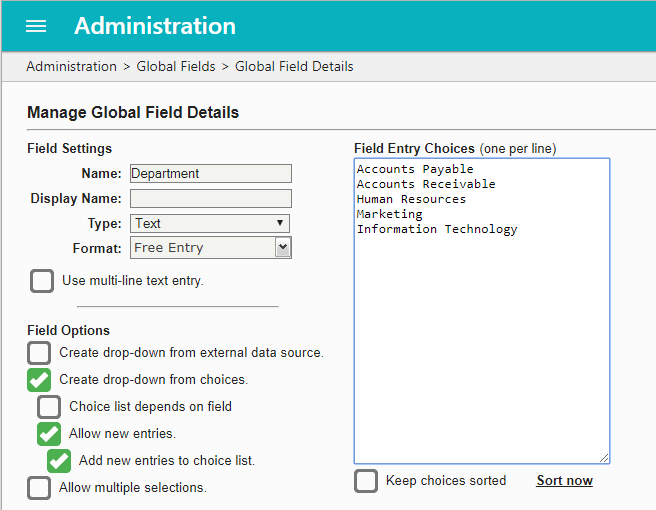Click the Global Field Details breadcrumb
The image size is (656, 510).
point(294,67)
